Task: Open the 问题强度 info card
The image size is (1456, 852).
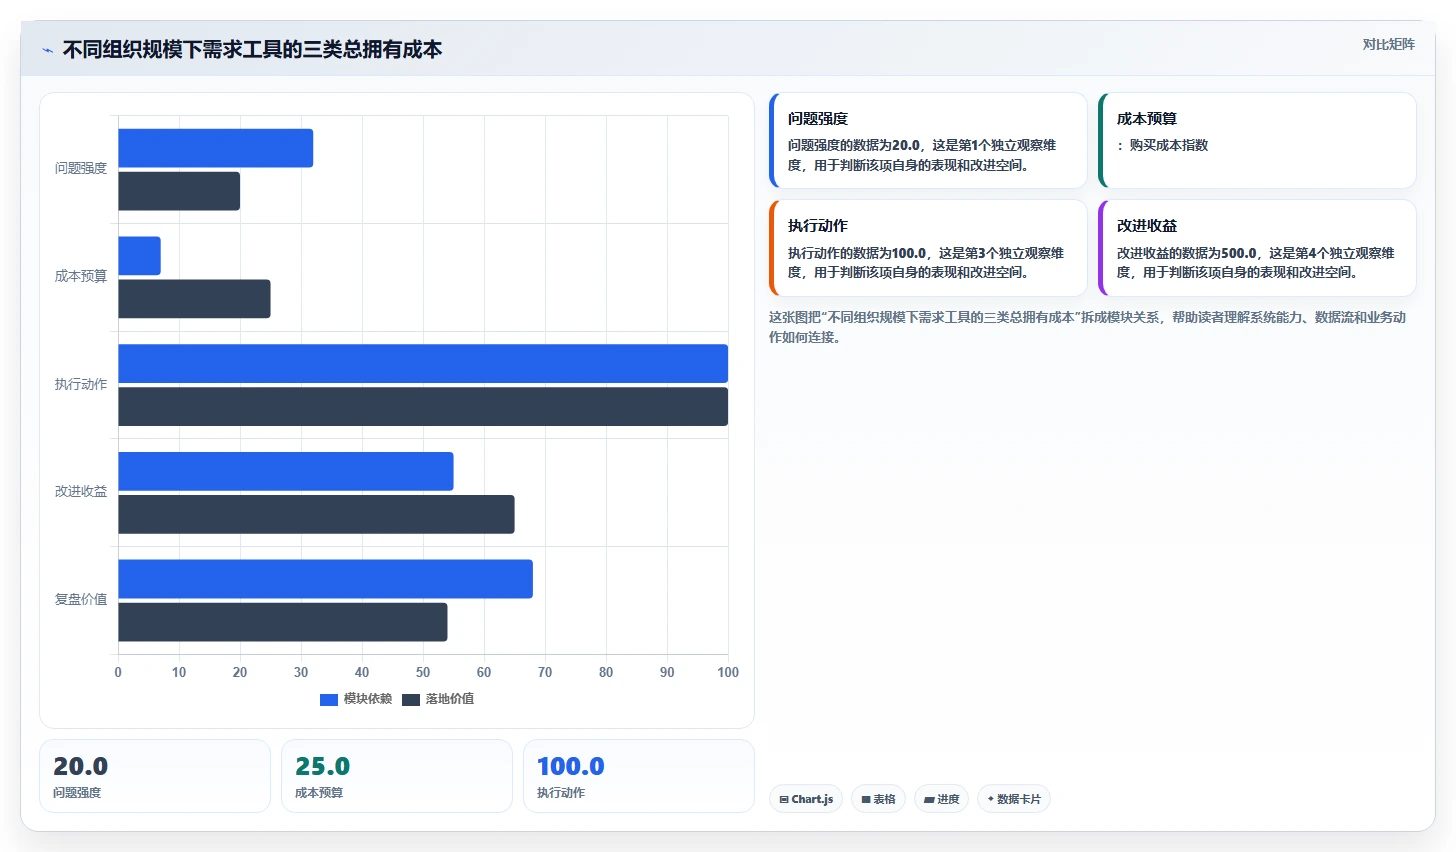Action: coord(928,140)
